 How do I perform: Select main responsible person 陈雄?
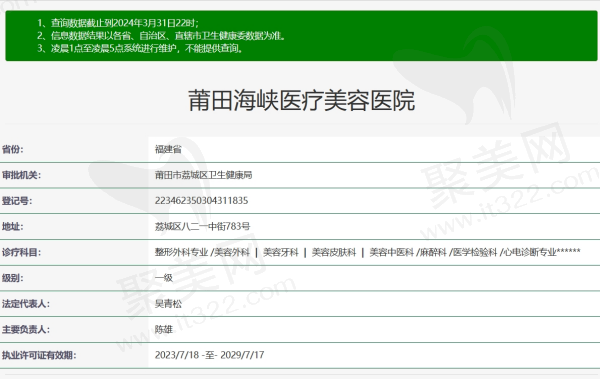pyautogui.click(x=164, y=330)
